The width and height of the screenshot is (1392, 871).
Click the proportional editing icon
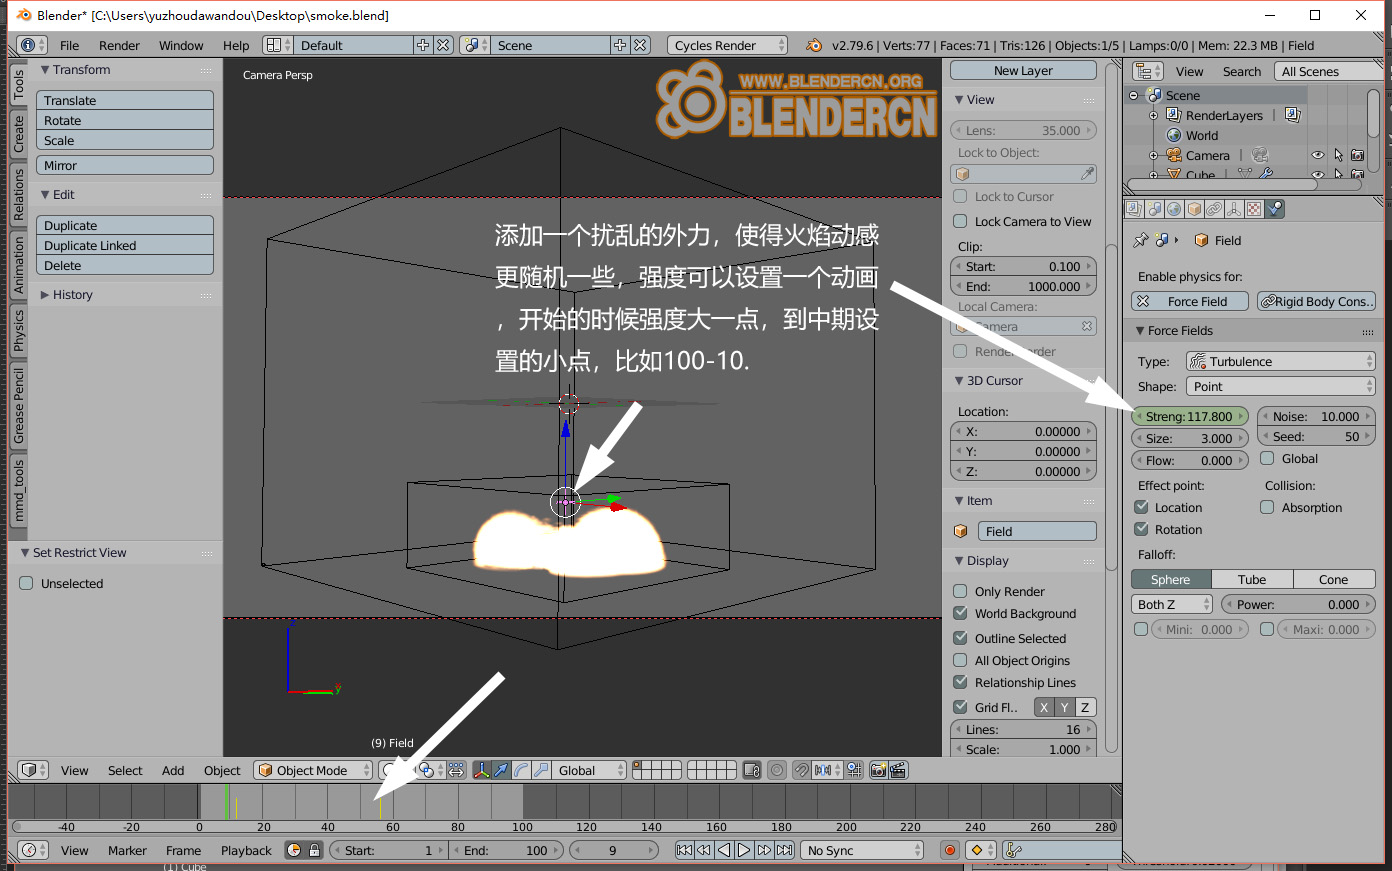[x=777, y=770]
